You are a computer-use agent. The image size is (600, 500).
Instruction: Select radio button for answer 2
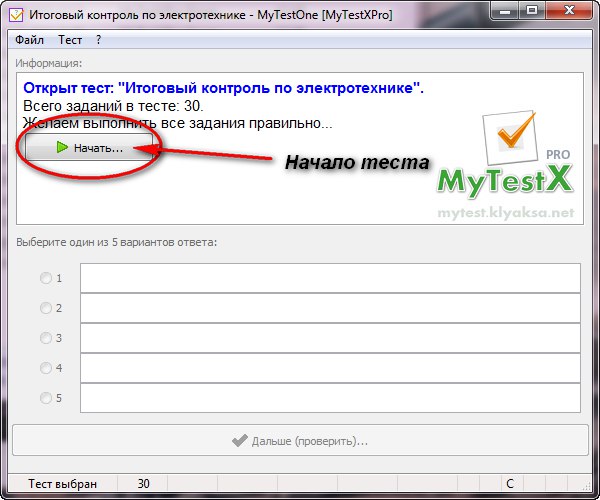pyautogui.click(x=45, y=308)
